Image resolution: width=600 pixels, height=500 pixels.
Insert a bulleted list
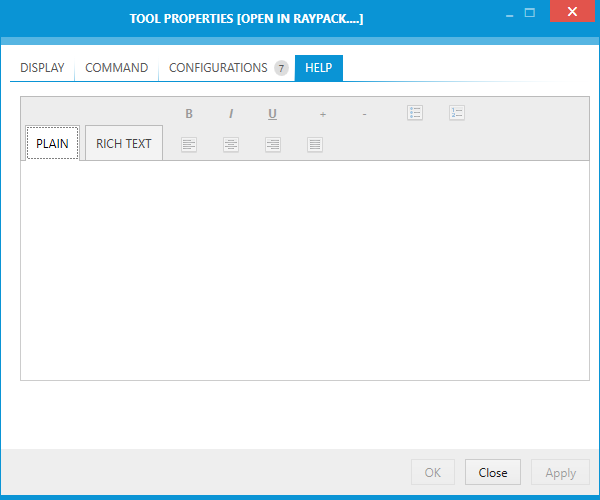coord(415,113)
